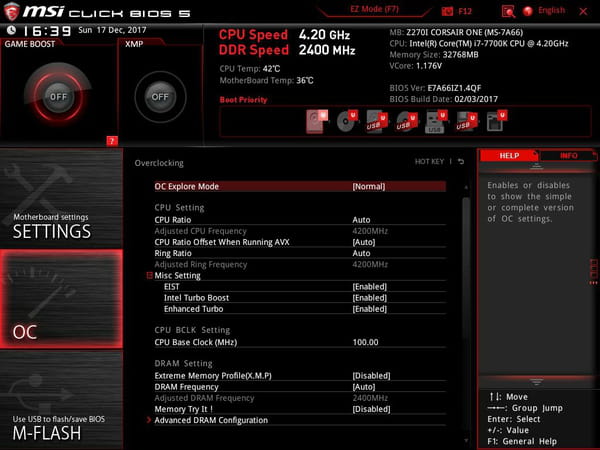This screenshot has width=600, height=450.
Task: Select the hard disk boot priority icon
Action: pos(317,121)
